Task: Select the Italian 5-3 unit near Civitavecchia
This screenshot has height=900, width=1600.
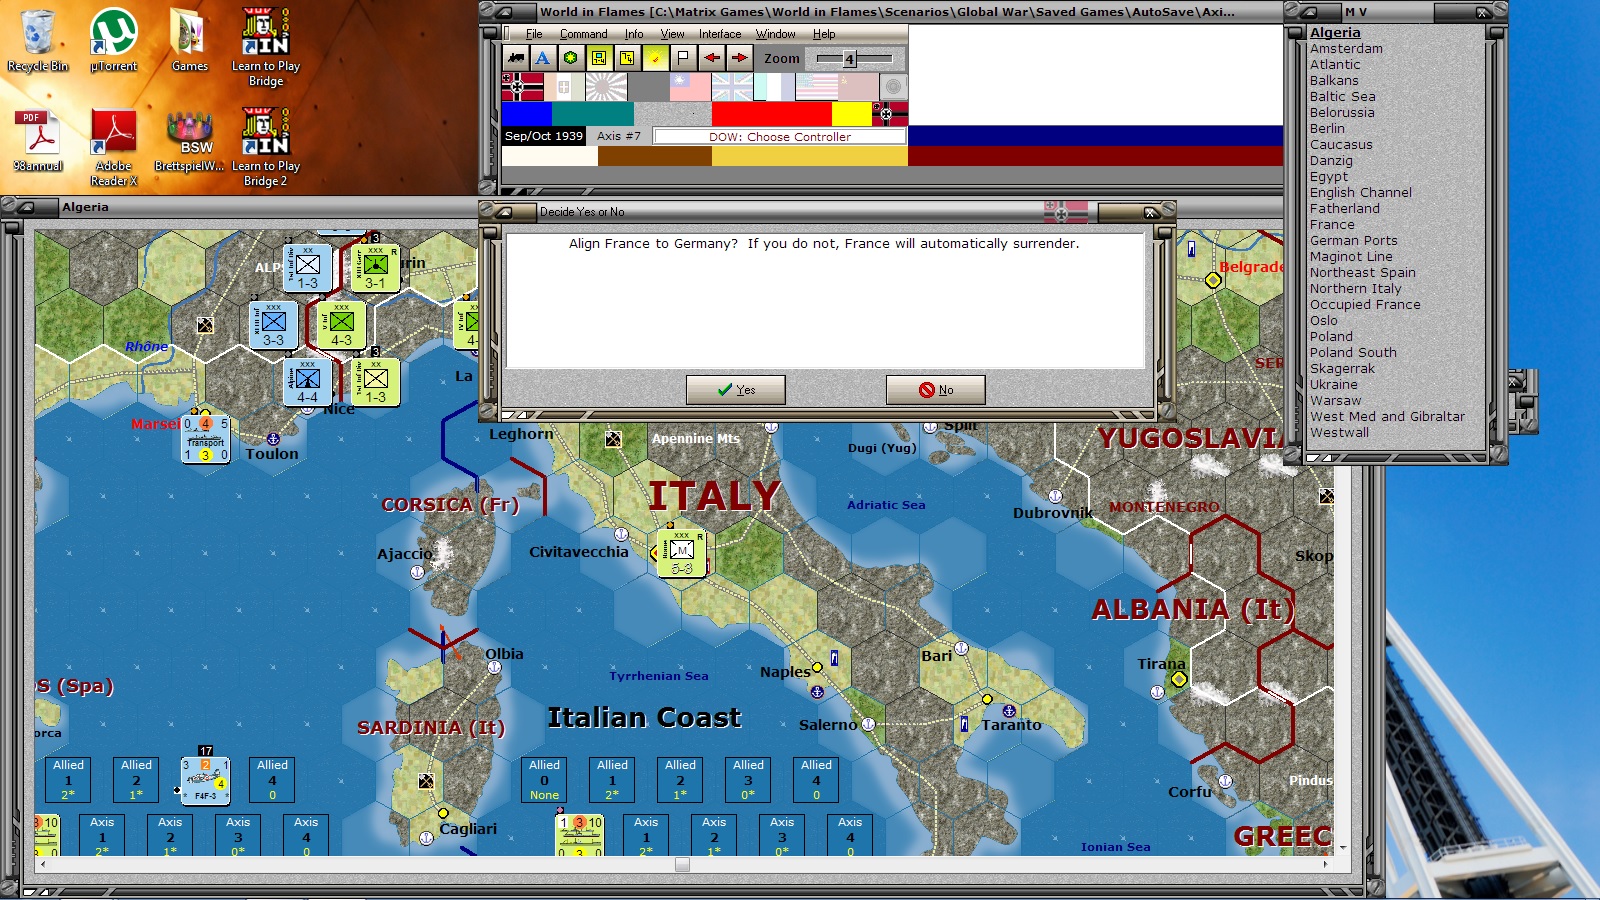Action: click(681, 554)
